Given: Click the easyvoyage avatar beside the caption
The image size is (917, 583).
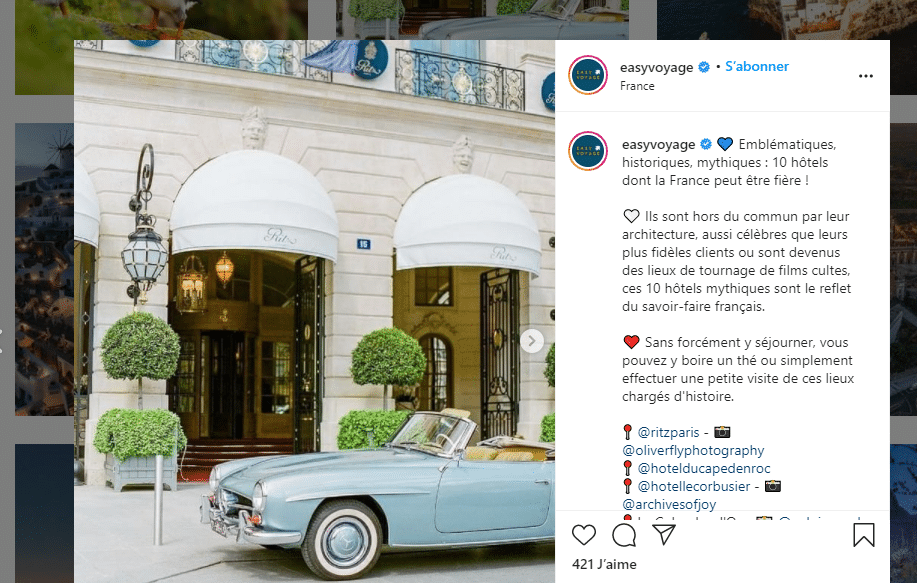Looking at the screenshot, I should click(588, 151).
